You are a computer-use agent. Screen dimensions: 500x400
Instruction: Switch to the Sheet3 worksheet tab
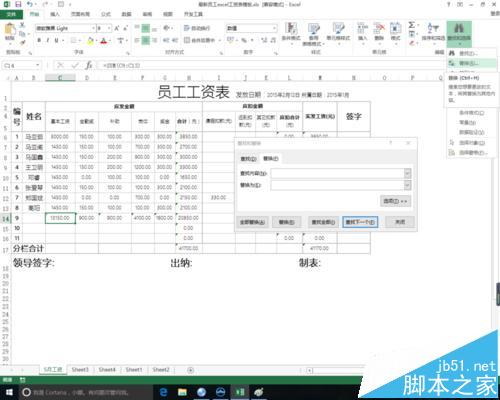click(x=80, y=370)
